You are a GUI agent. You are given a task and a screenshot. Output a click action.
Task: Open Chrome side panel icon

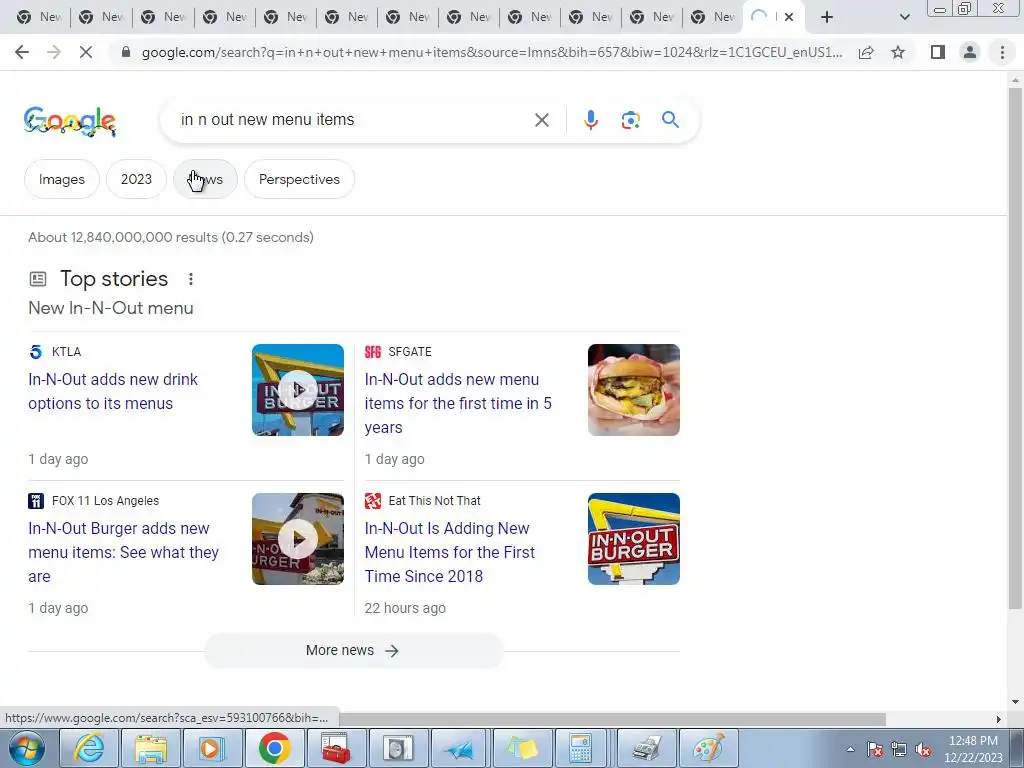tap(938, 52)
